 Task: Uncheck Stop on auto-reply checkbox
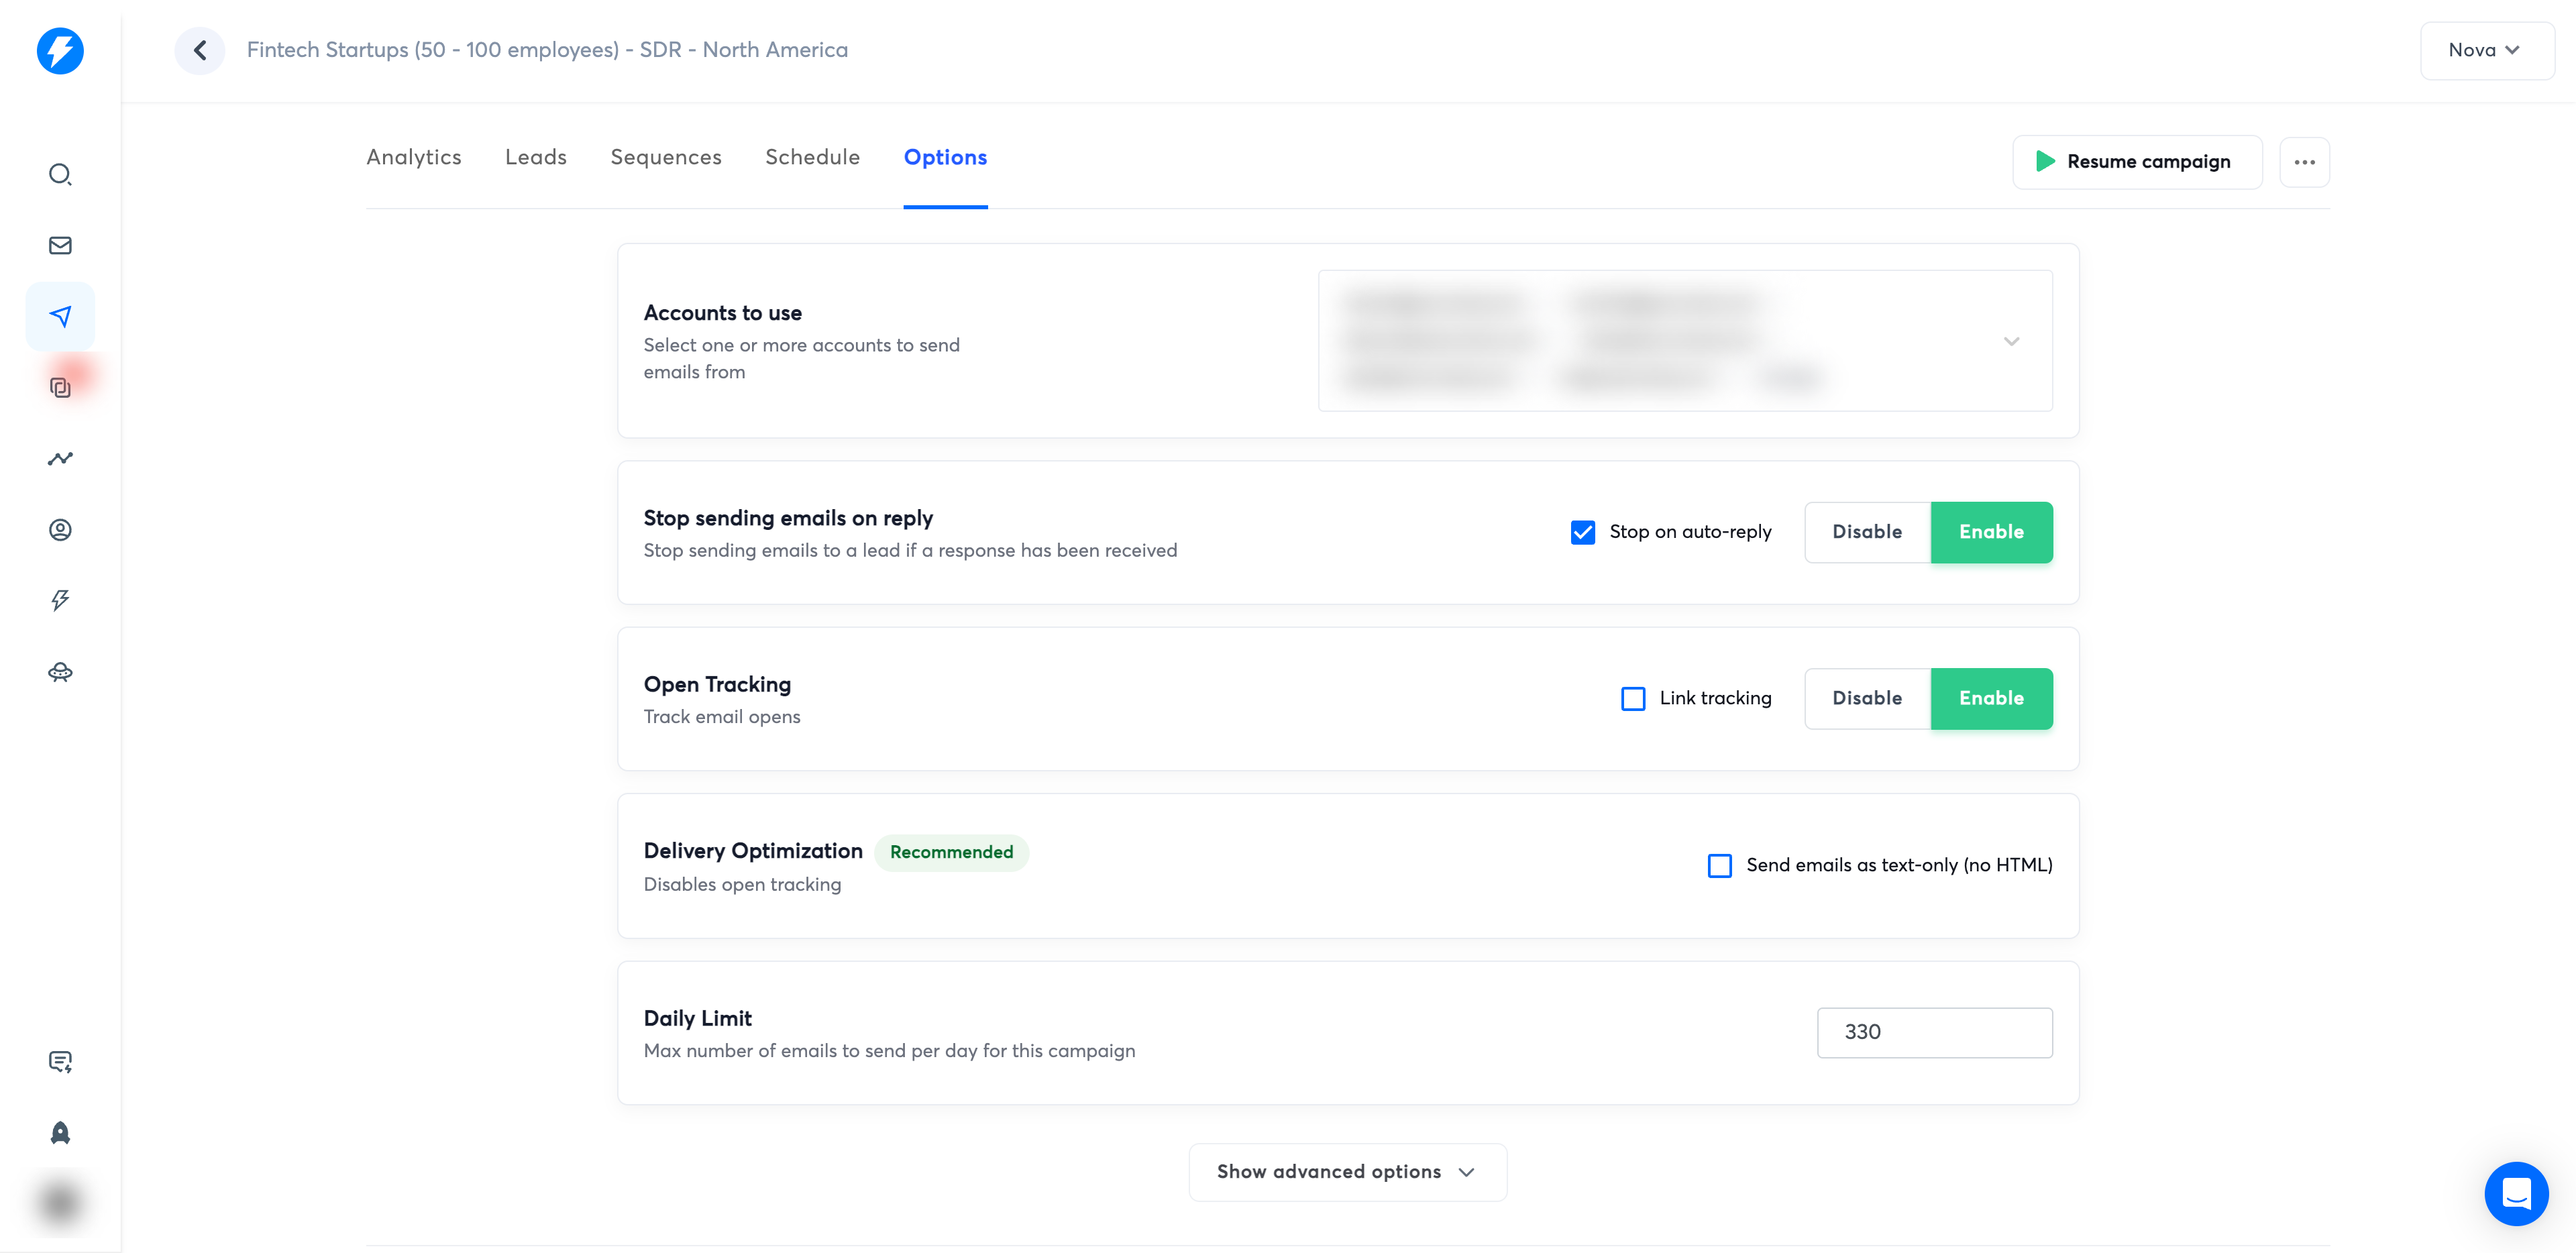(x=1582, y=532)
